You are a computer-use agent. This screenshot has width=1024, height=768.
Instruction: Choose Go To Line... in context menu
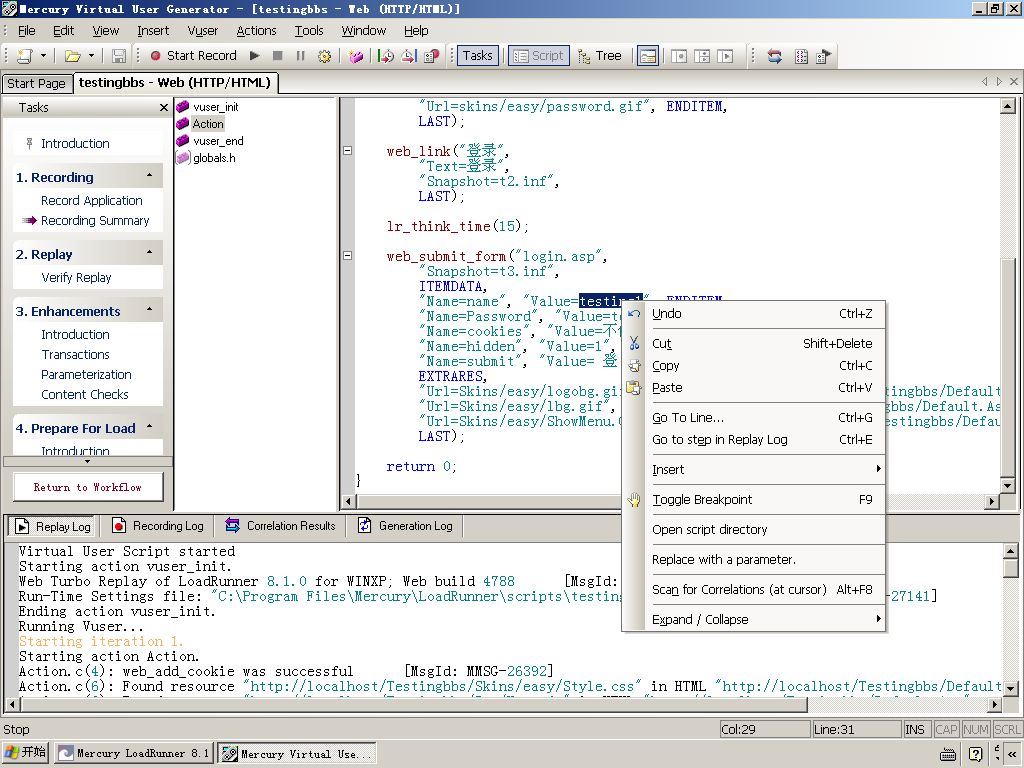[x=754, y=418]
